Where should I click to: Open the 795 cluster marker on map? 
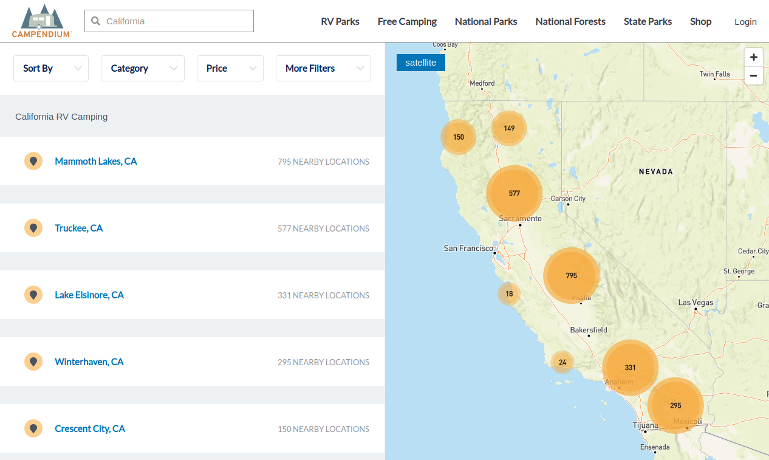click(571, 276)
